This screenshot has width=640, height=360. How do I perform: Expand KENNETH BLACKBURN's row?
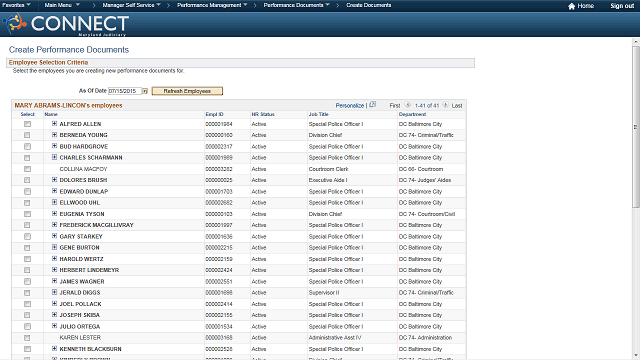pyautogui.click(x=54, y=348)
